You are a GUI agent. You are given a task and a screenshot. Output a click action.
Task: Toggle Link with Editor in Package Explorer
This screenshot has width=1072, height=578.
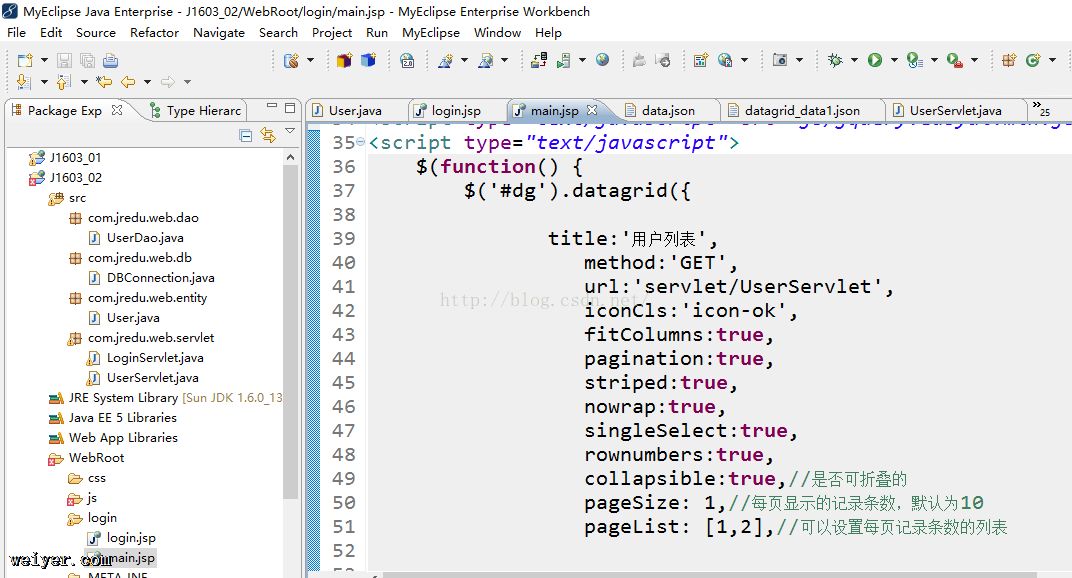pyautogui.click(x=268, y=135)
